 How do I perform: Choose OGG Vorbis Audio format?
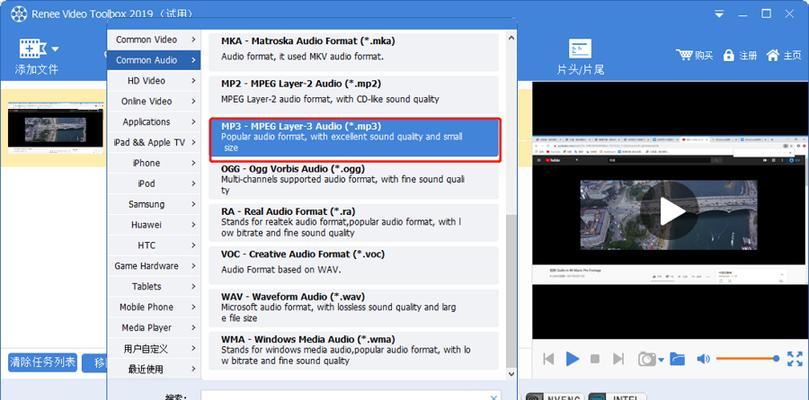[x=354, y=180]
